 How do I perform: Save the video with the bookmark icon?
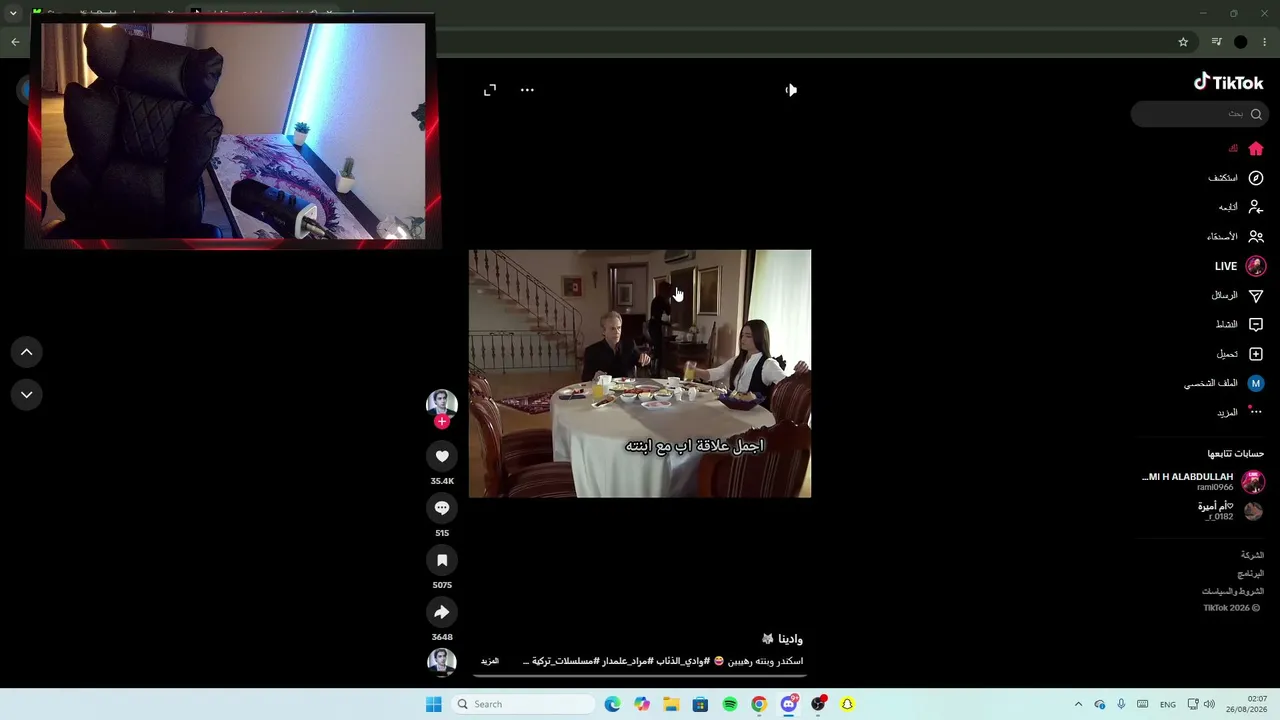pos(442,560)
